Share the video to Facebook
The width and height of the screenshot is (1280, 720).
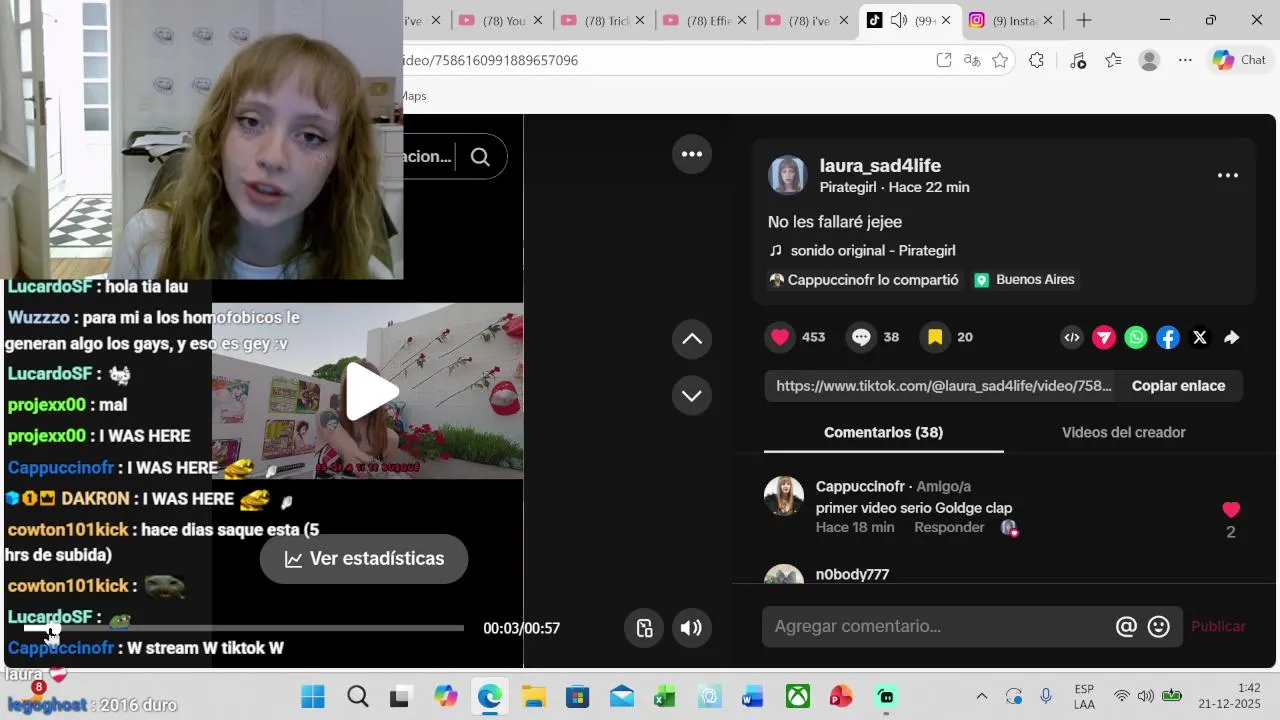(x=1168, y=338)
